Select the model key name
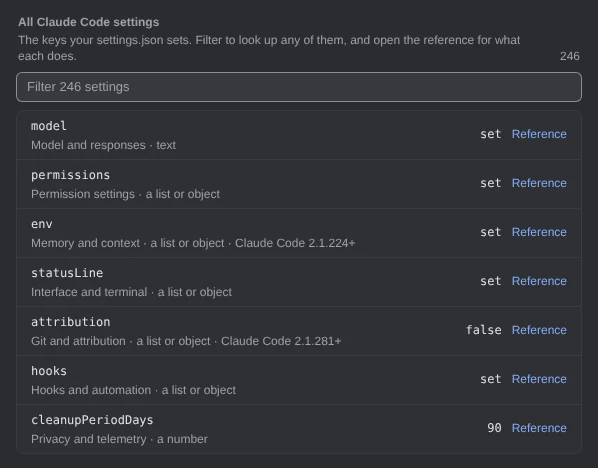This screenshot has width=598, height=468. tap(49, 126)
